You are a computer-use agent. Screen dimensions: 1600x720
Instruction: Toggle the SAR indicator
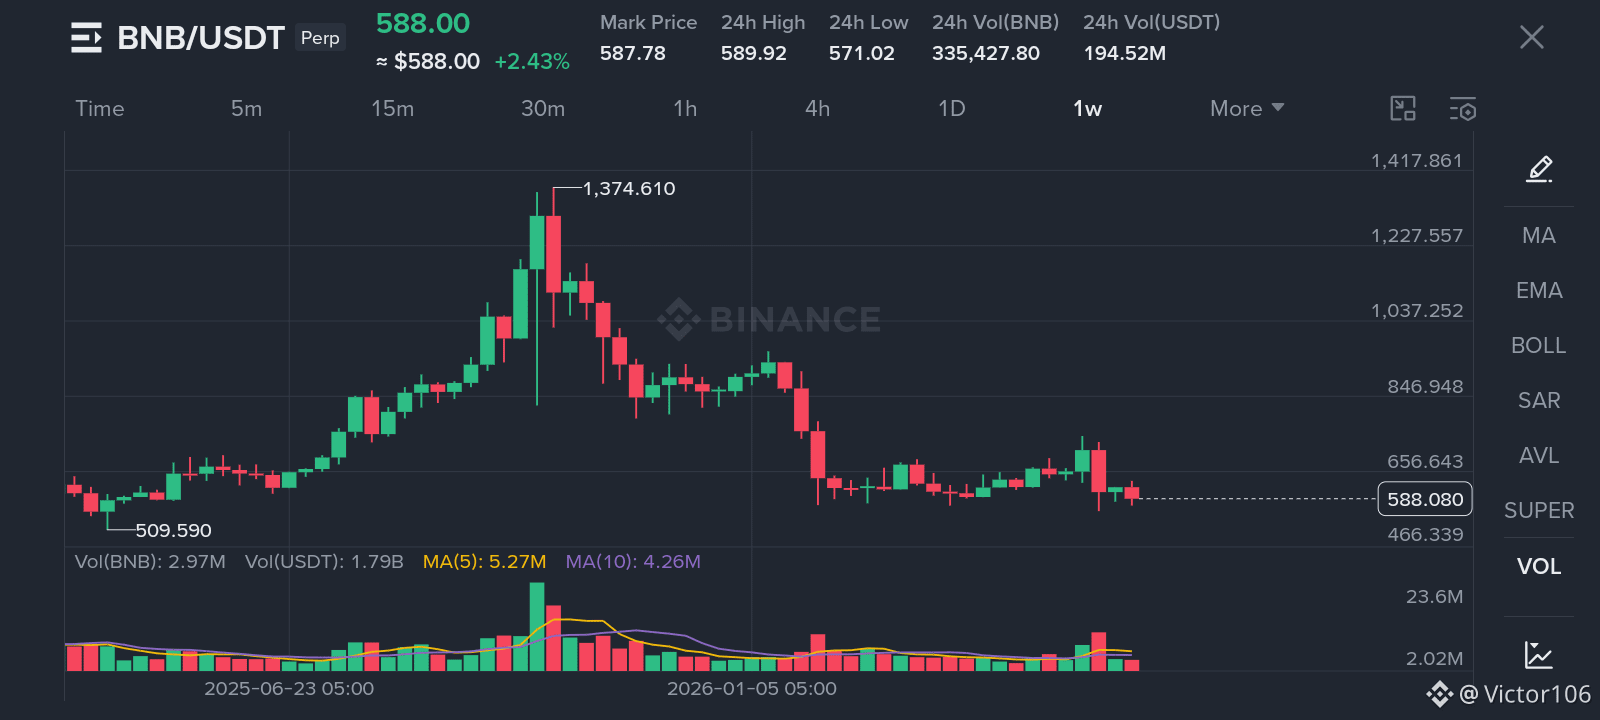pos(1538,400)
